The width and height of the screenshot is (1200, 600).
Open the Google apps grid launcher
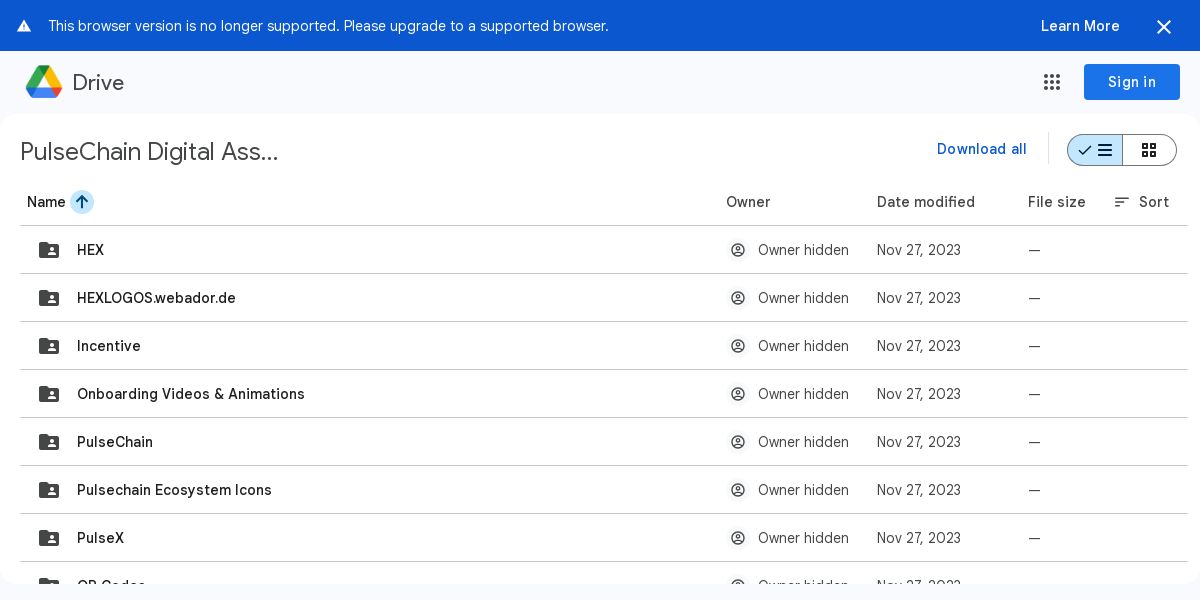[x=1052, y=82]
